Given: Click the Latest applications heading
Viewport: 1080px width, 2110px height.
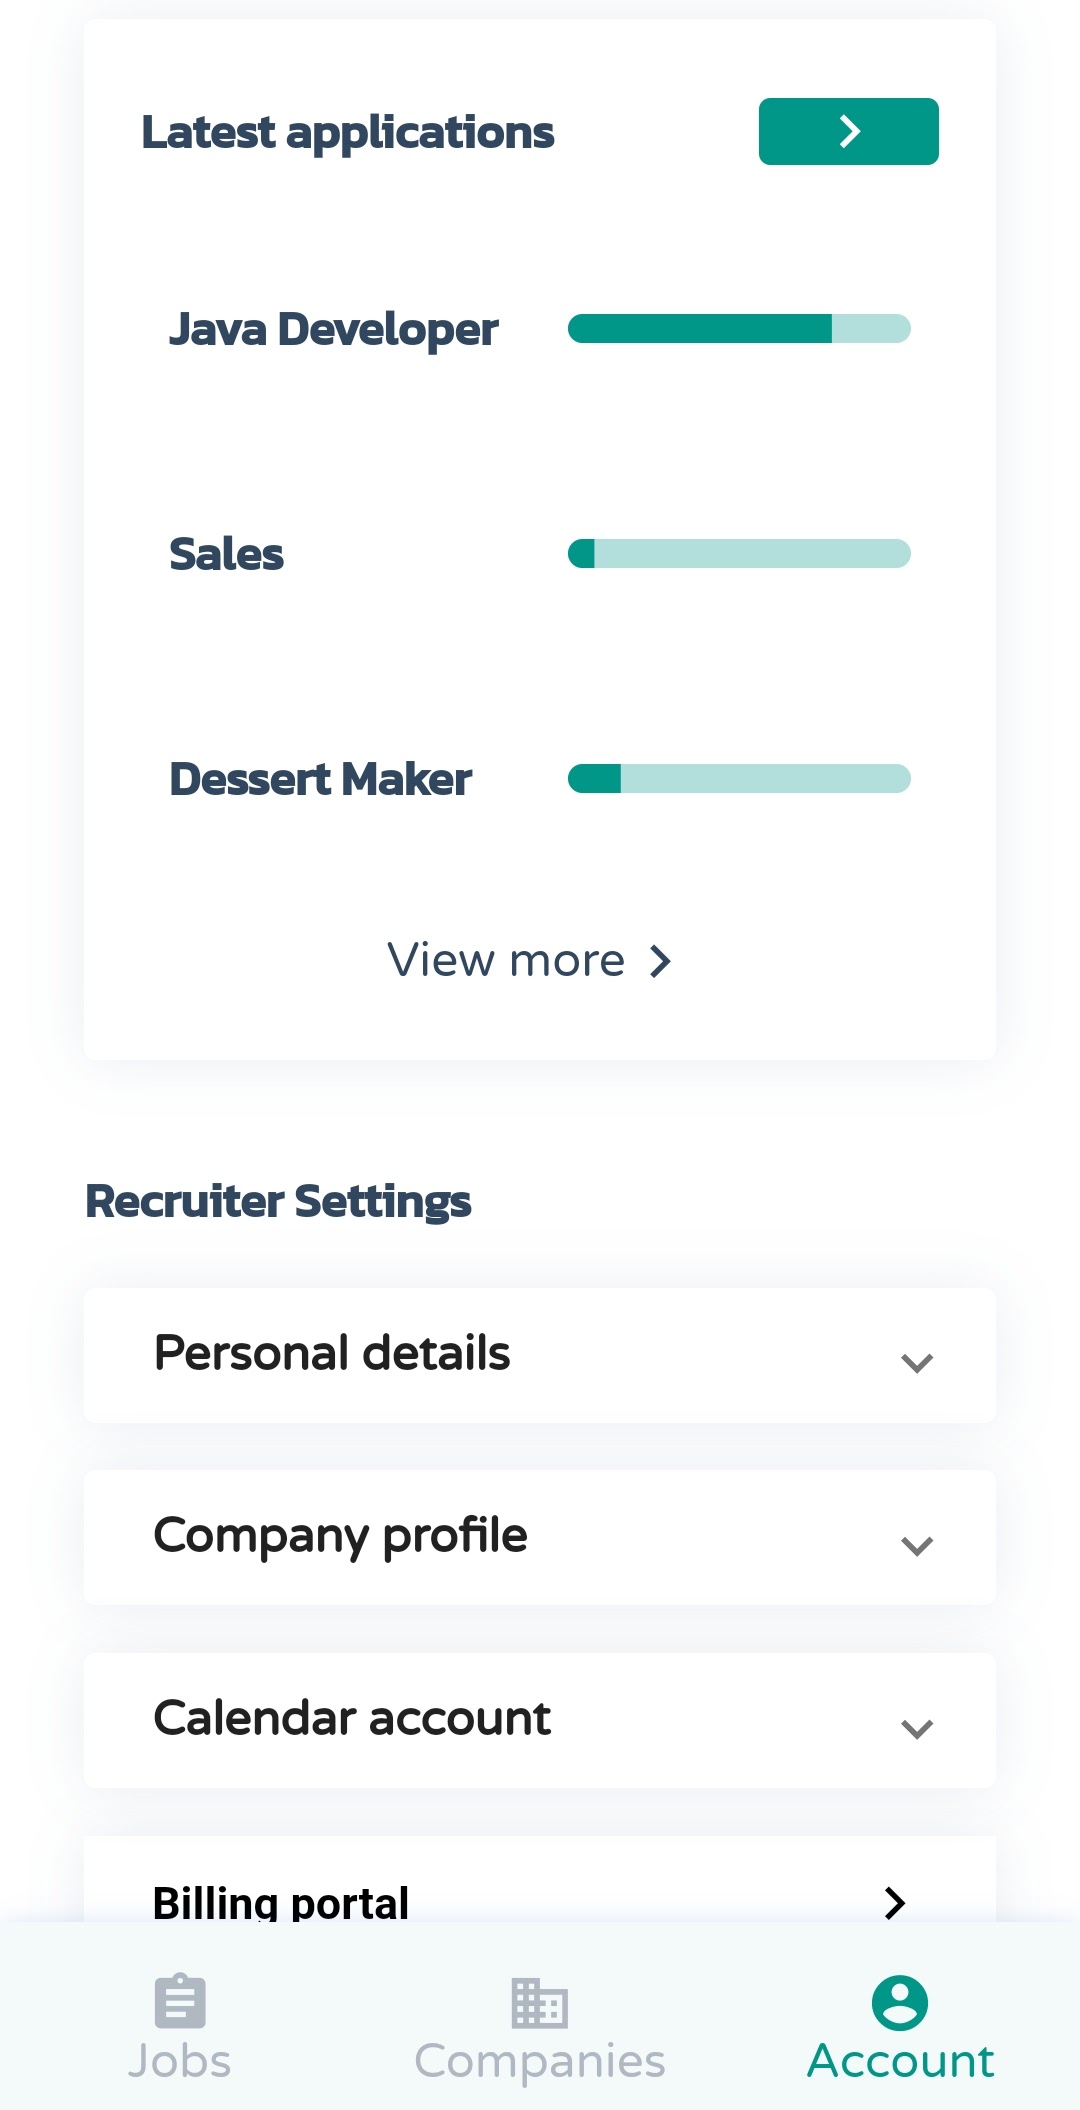Looking at the screenshot, I should tap(347, 131).
